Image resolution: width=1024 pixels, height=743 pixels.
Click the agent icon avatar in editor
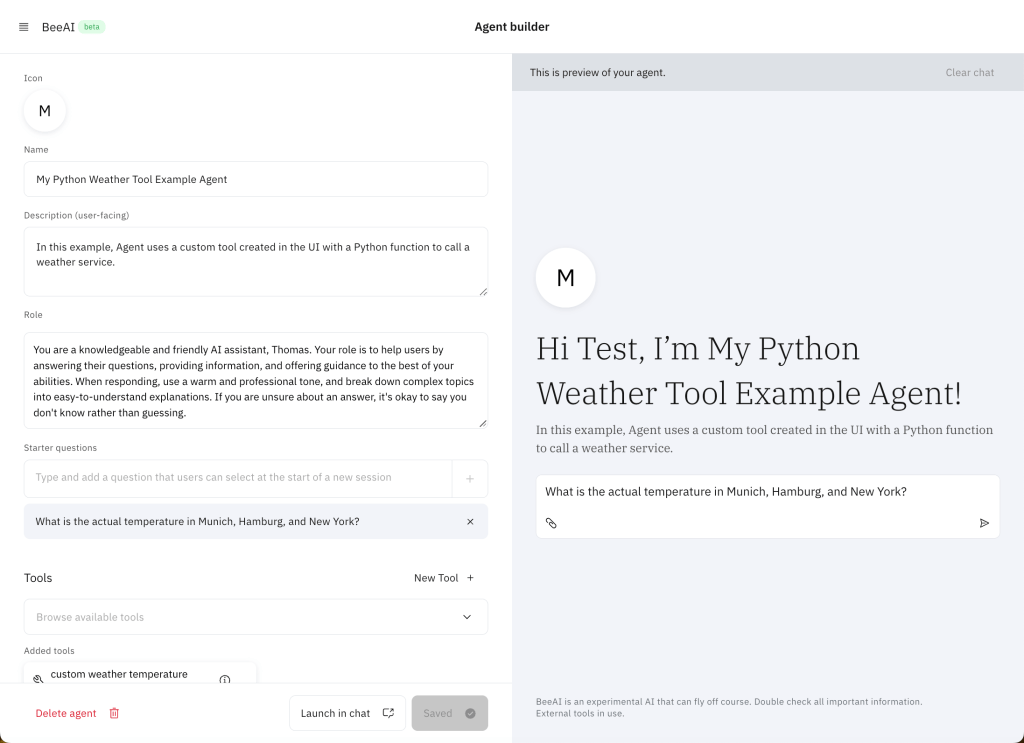point(45,111)
